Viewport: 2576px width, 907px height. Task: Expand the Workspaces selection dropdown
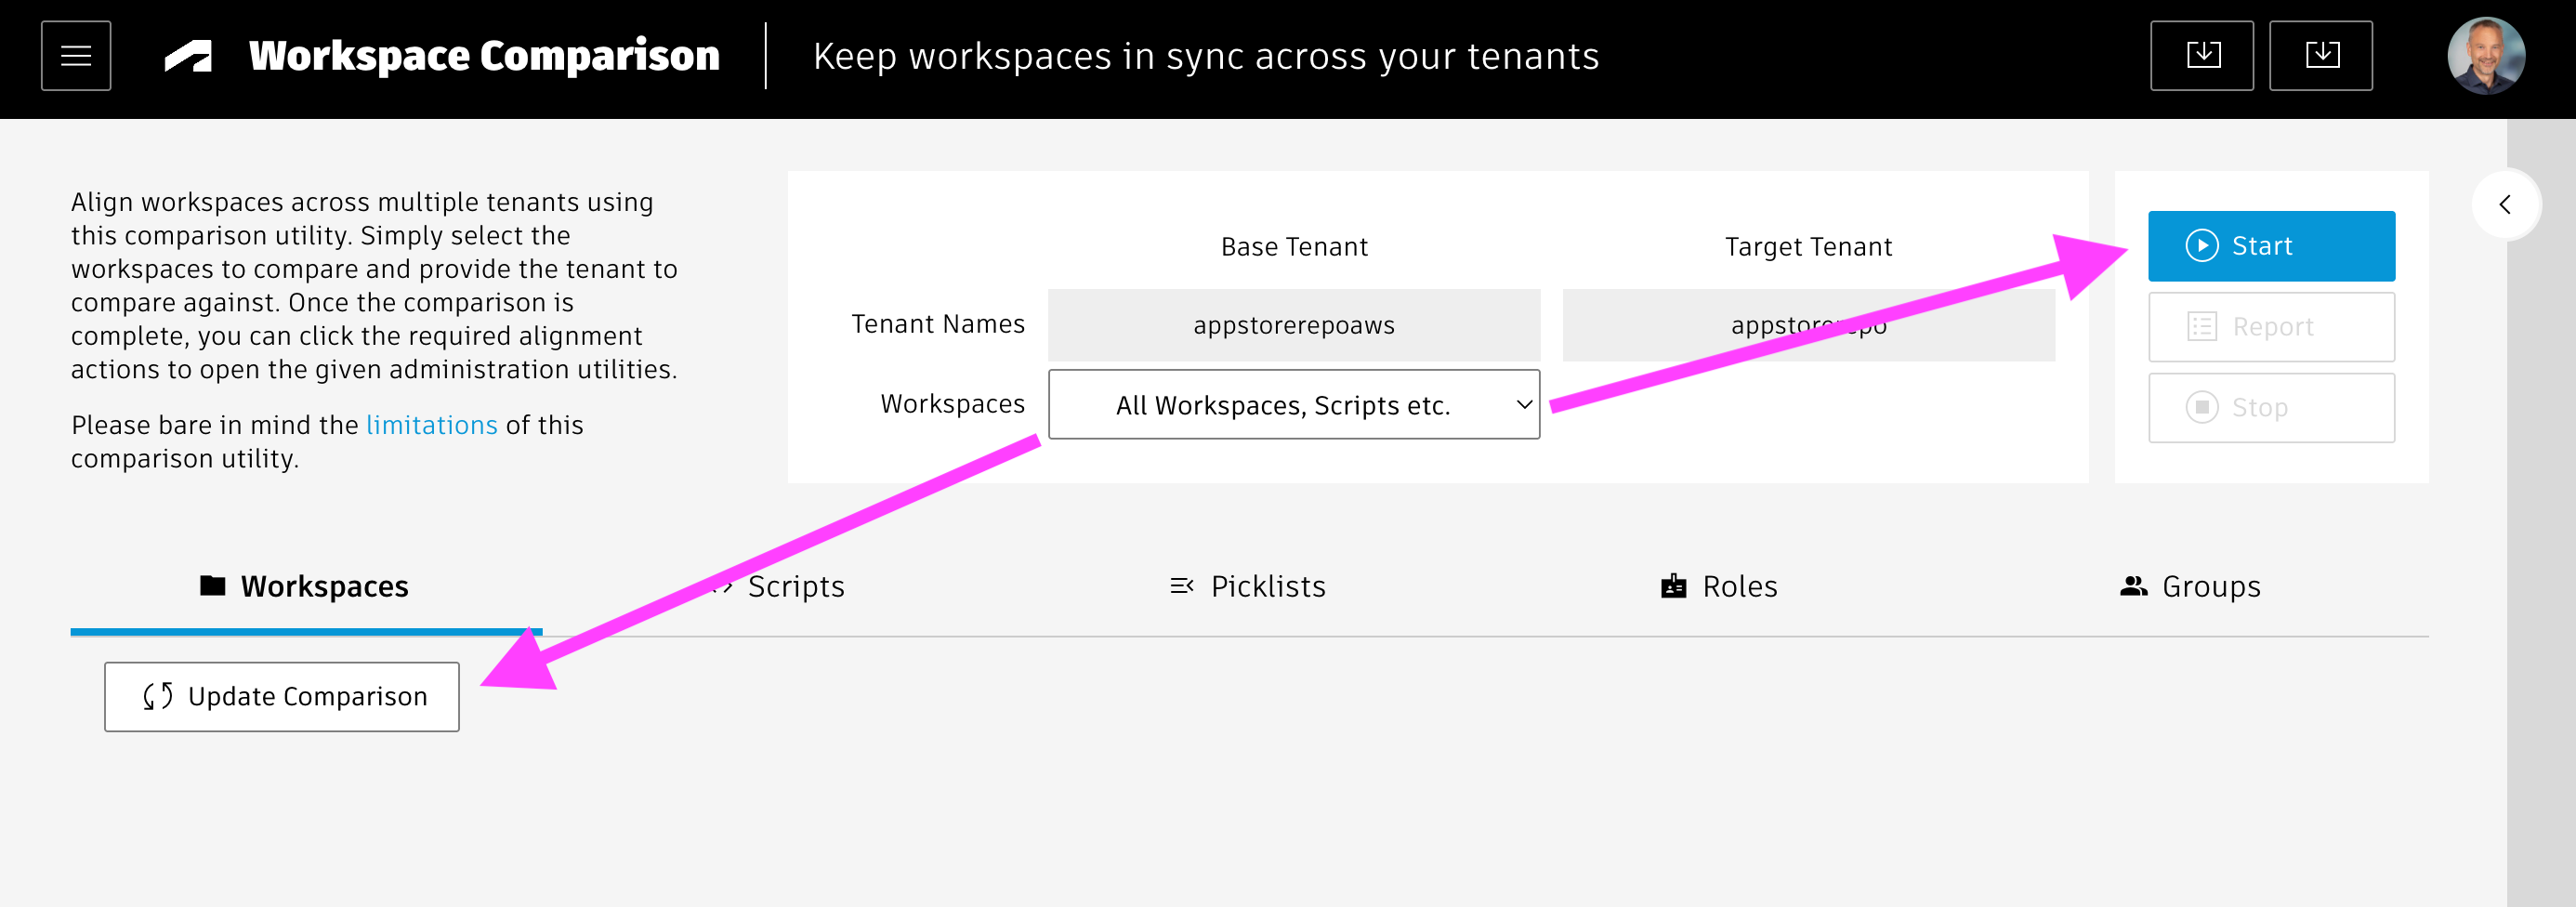(x=1293, y=405)
